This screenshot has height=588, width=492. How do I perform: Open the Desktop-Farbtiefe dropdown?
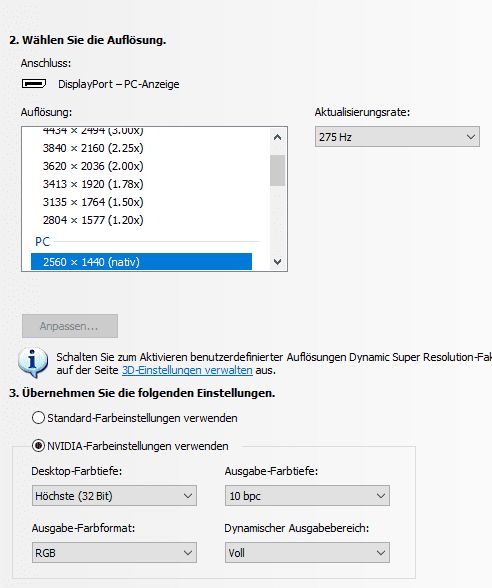click(x=114, y=496)
